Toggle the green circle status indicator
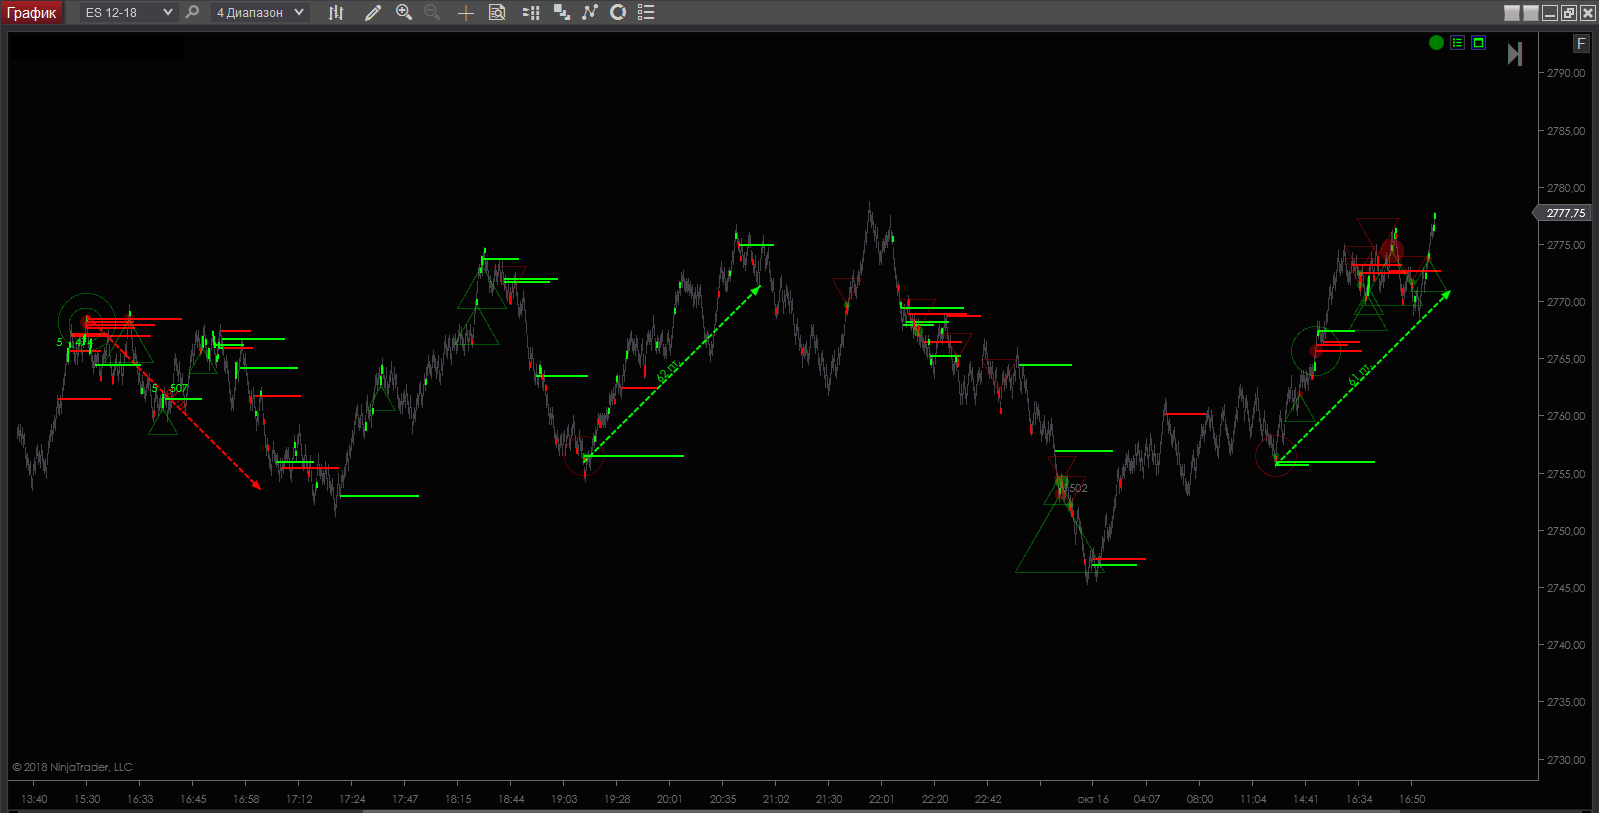The image size is (1599, 813). 1436,42
